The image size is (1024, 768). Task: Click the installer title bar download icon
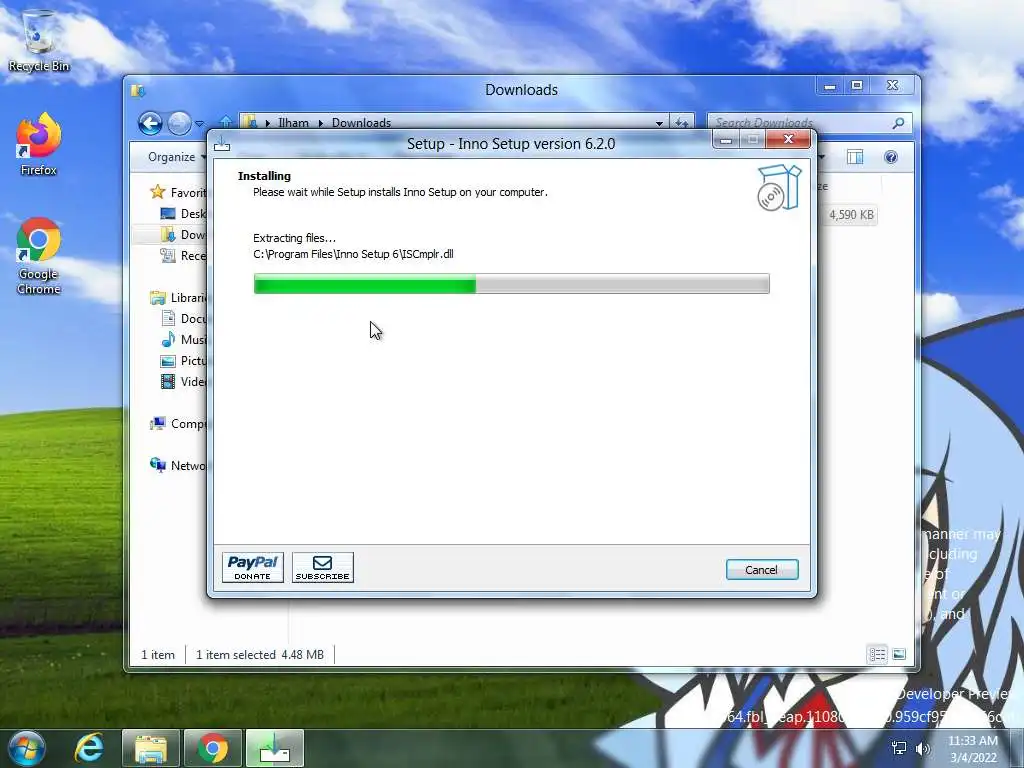(x=222, y=143)
